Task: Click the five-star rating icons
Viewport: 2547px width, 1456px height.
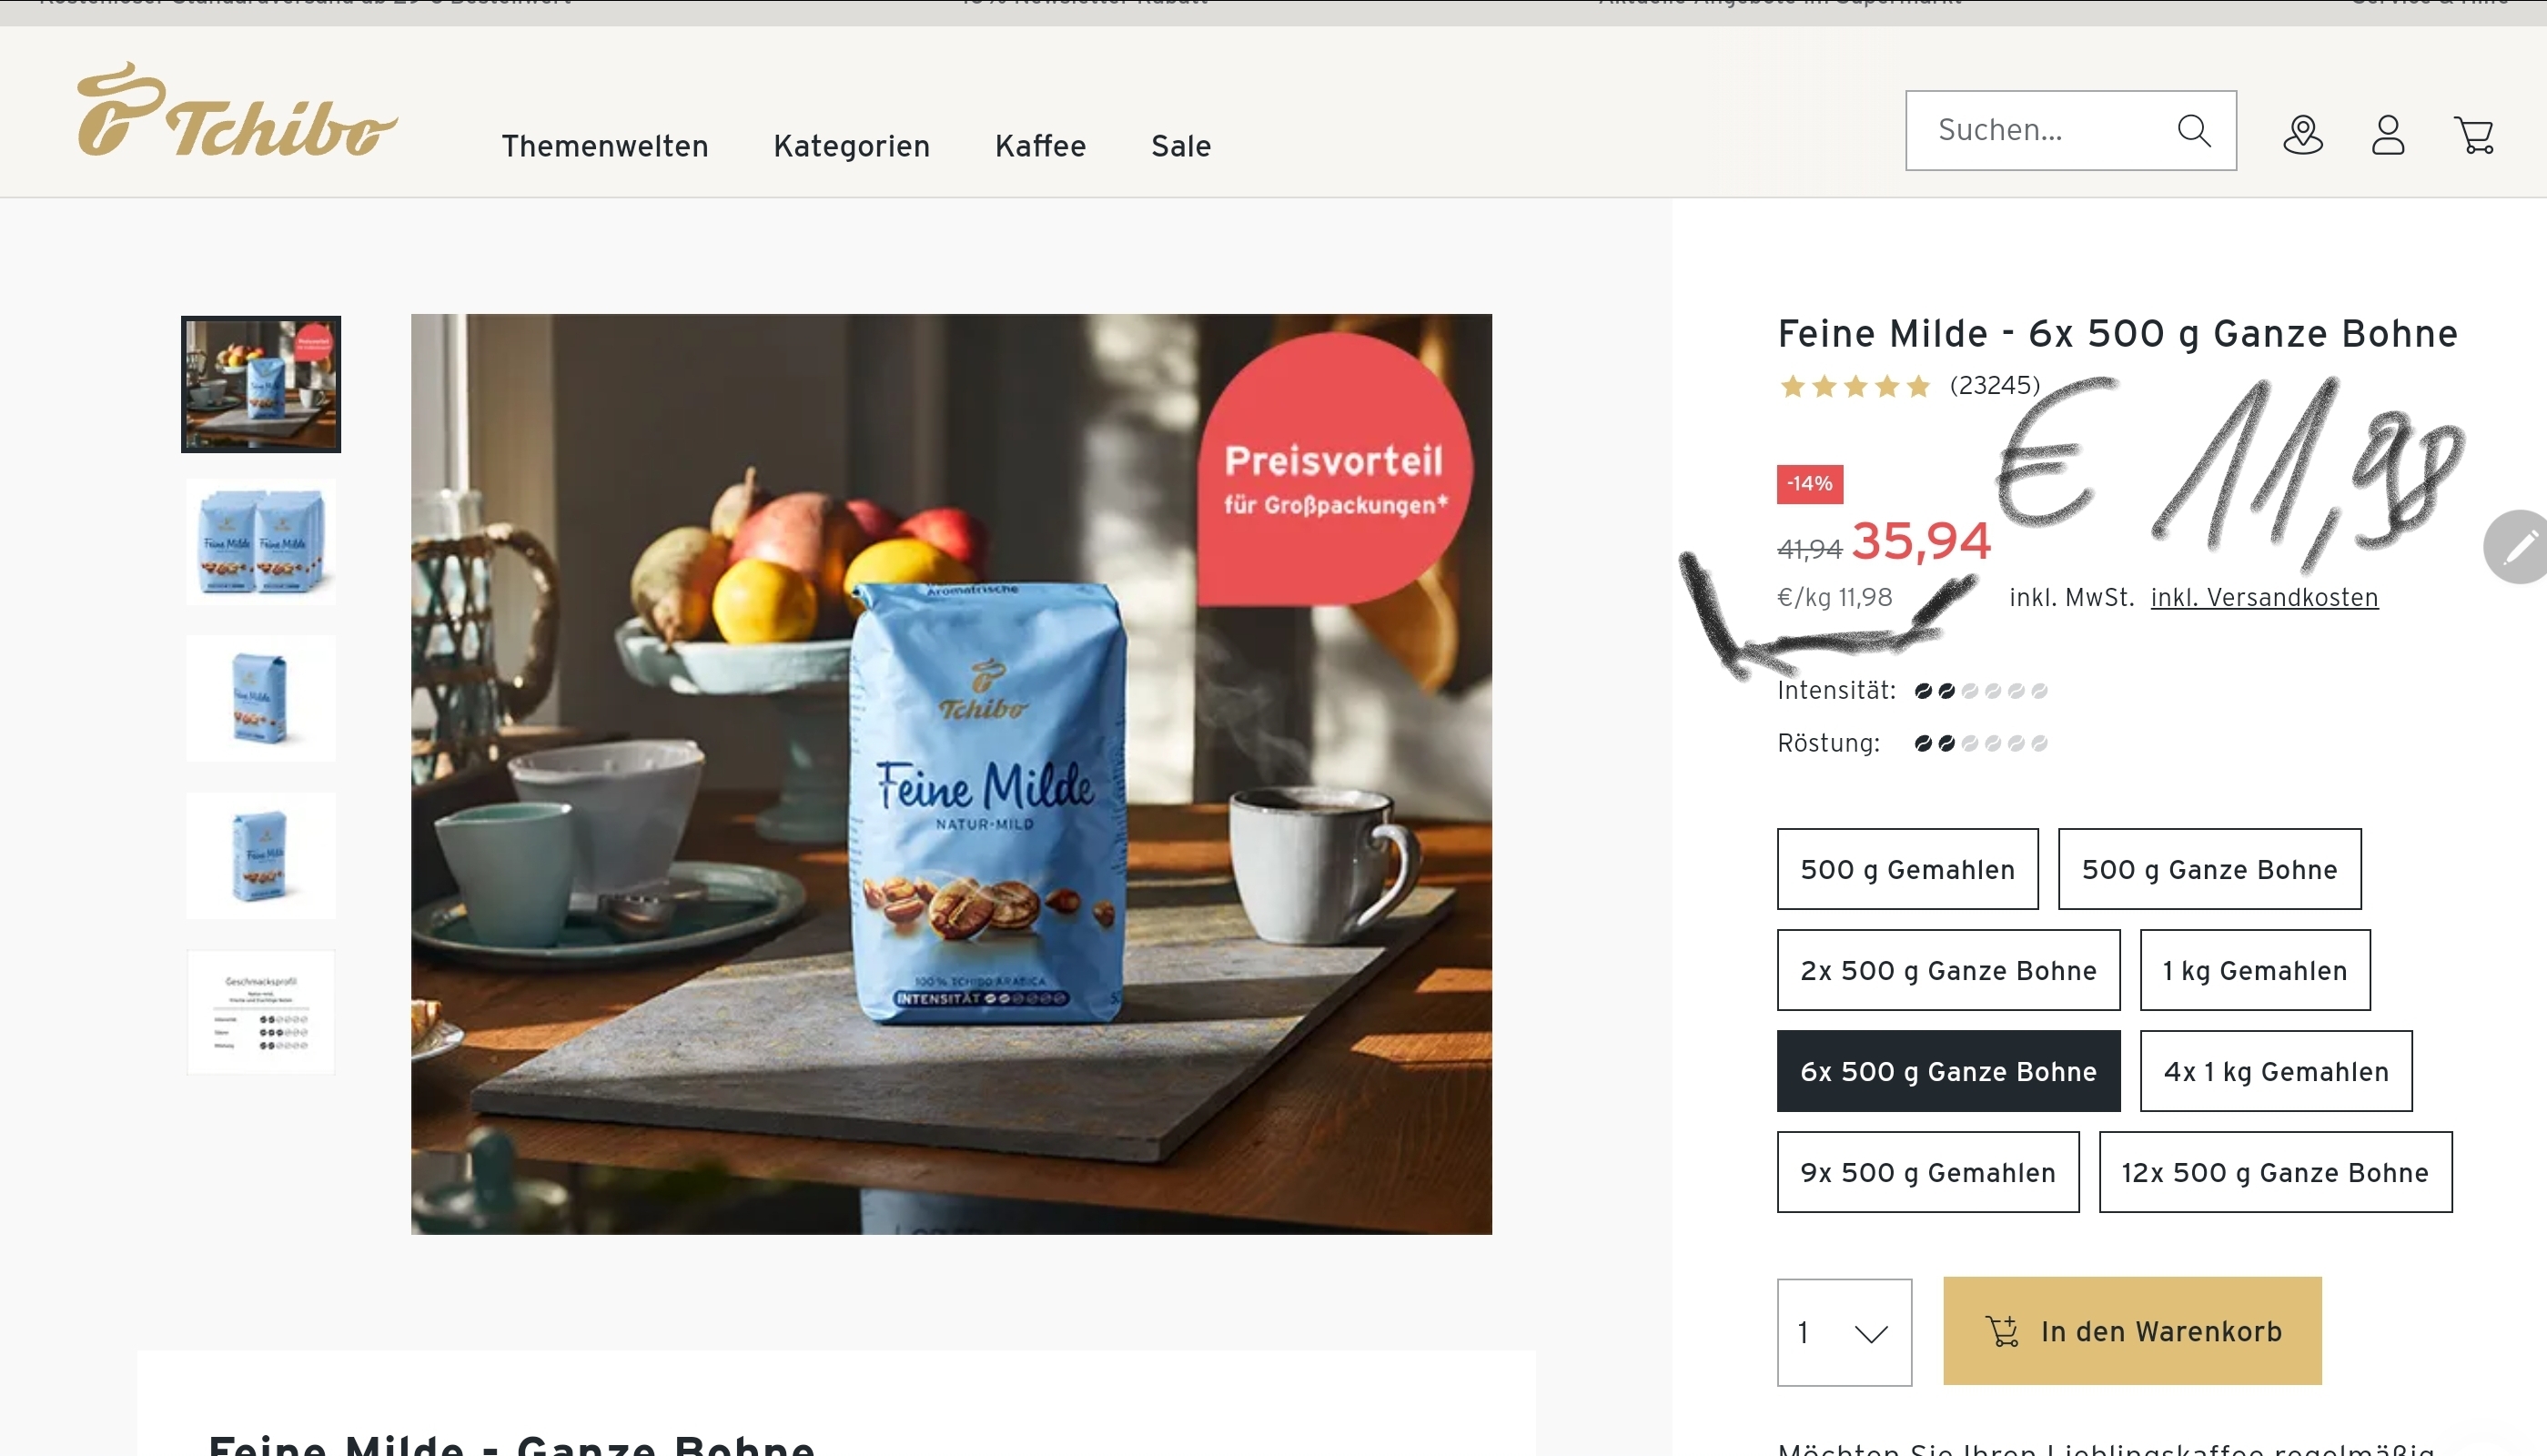Action: tap(1854, 386)
